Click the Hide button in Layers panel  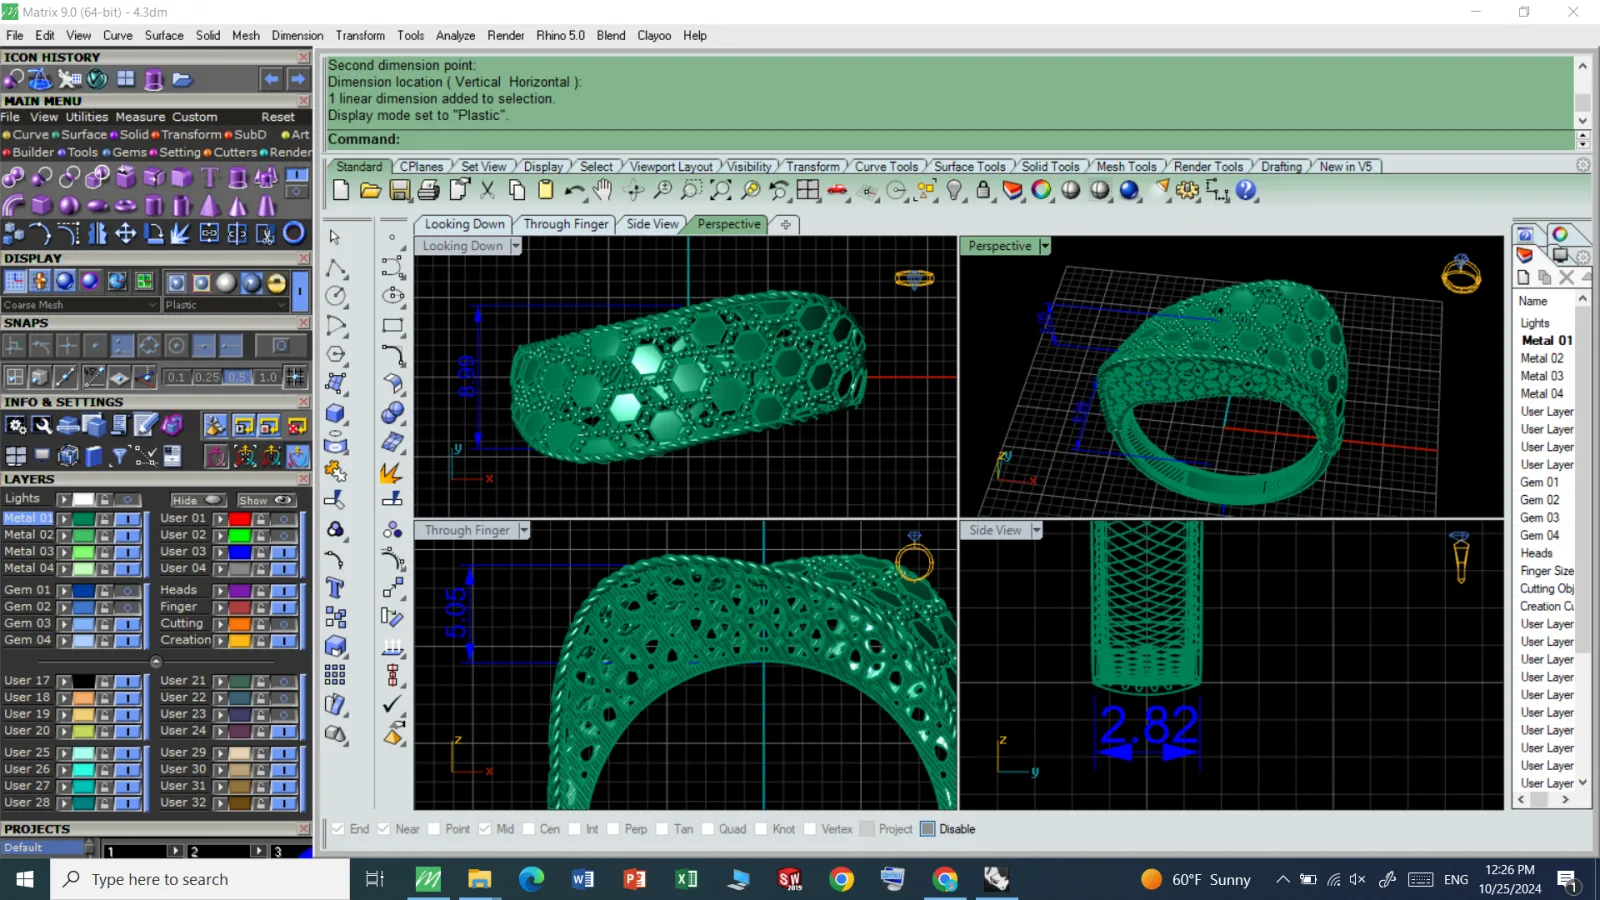[196, 500]
